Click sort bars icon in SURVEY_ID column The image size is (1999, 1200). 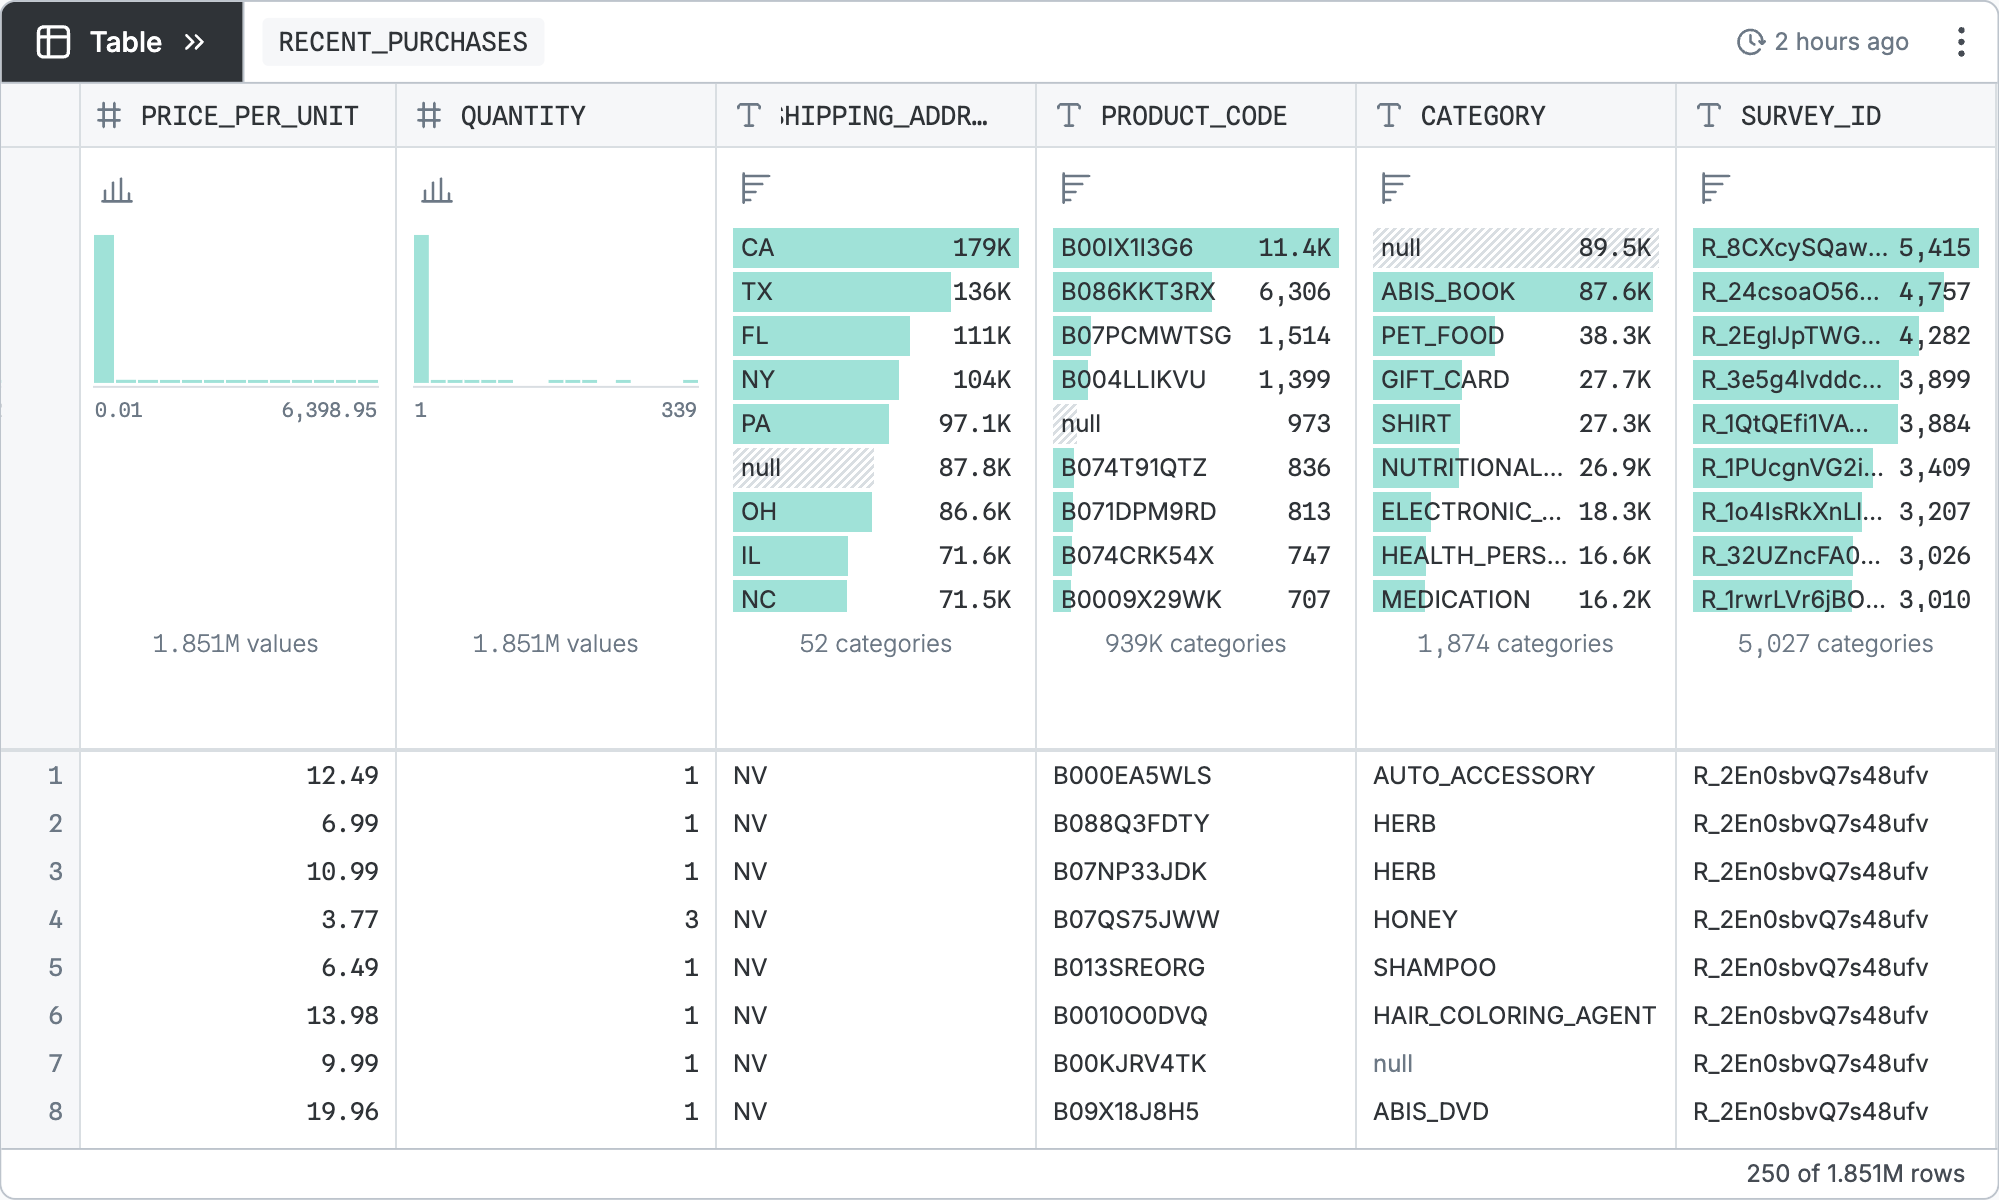coord(1715,188)
